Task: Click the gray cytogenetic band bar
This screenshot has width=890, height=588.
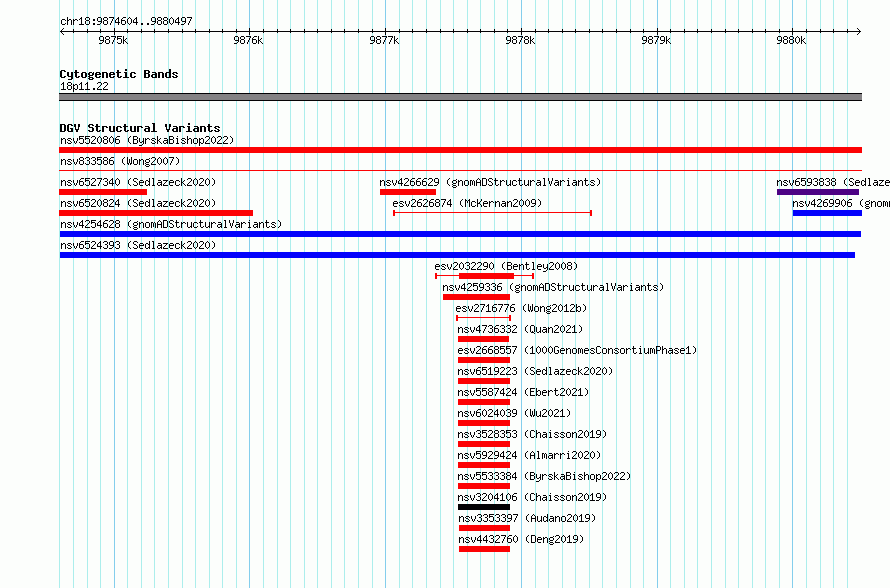Action: click(460, 97)
